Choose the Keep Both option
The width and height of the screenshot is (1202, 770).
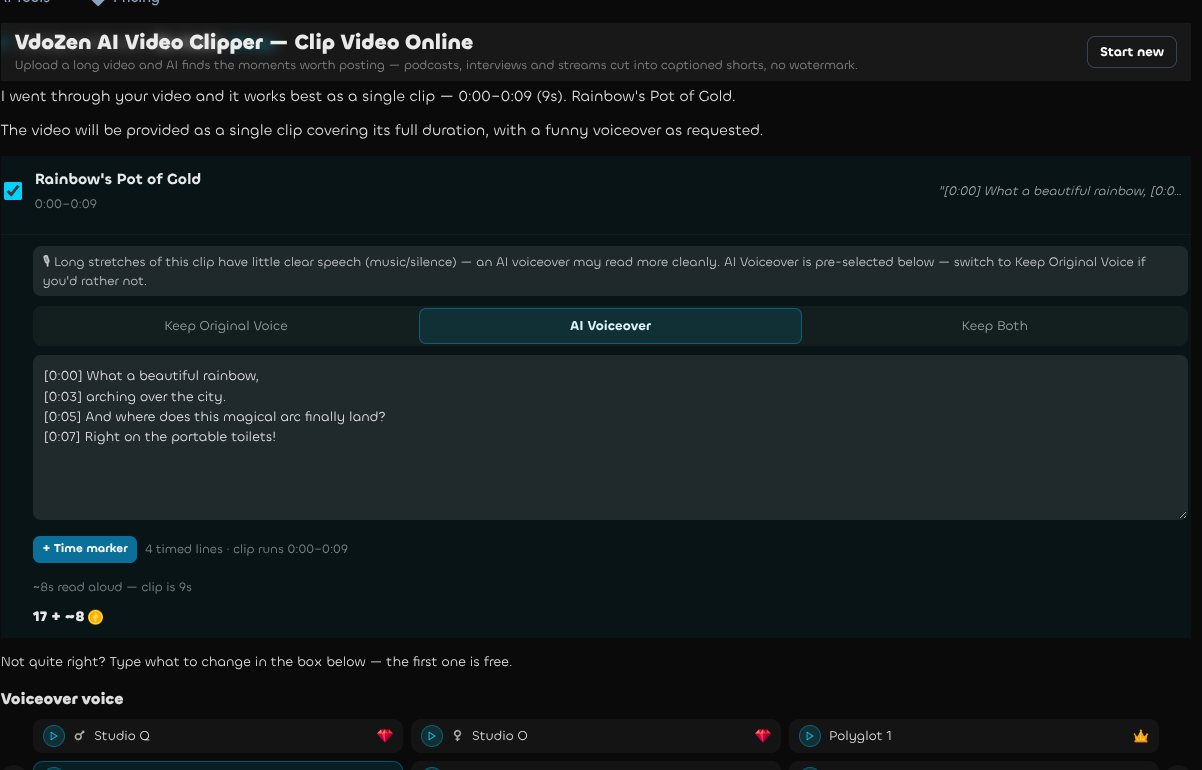pyautogui.click(x=994, y=326)
